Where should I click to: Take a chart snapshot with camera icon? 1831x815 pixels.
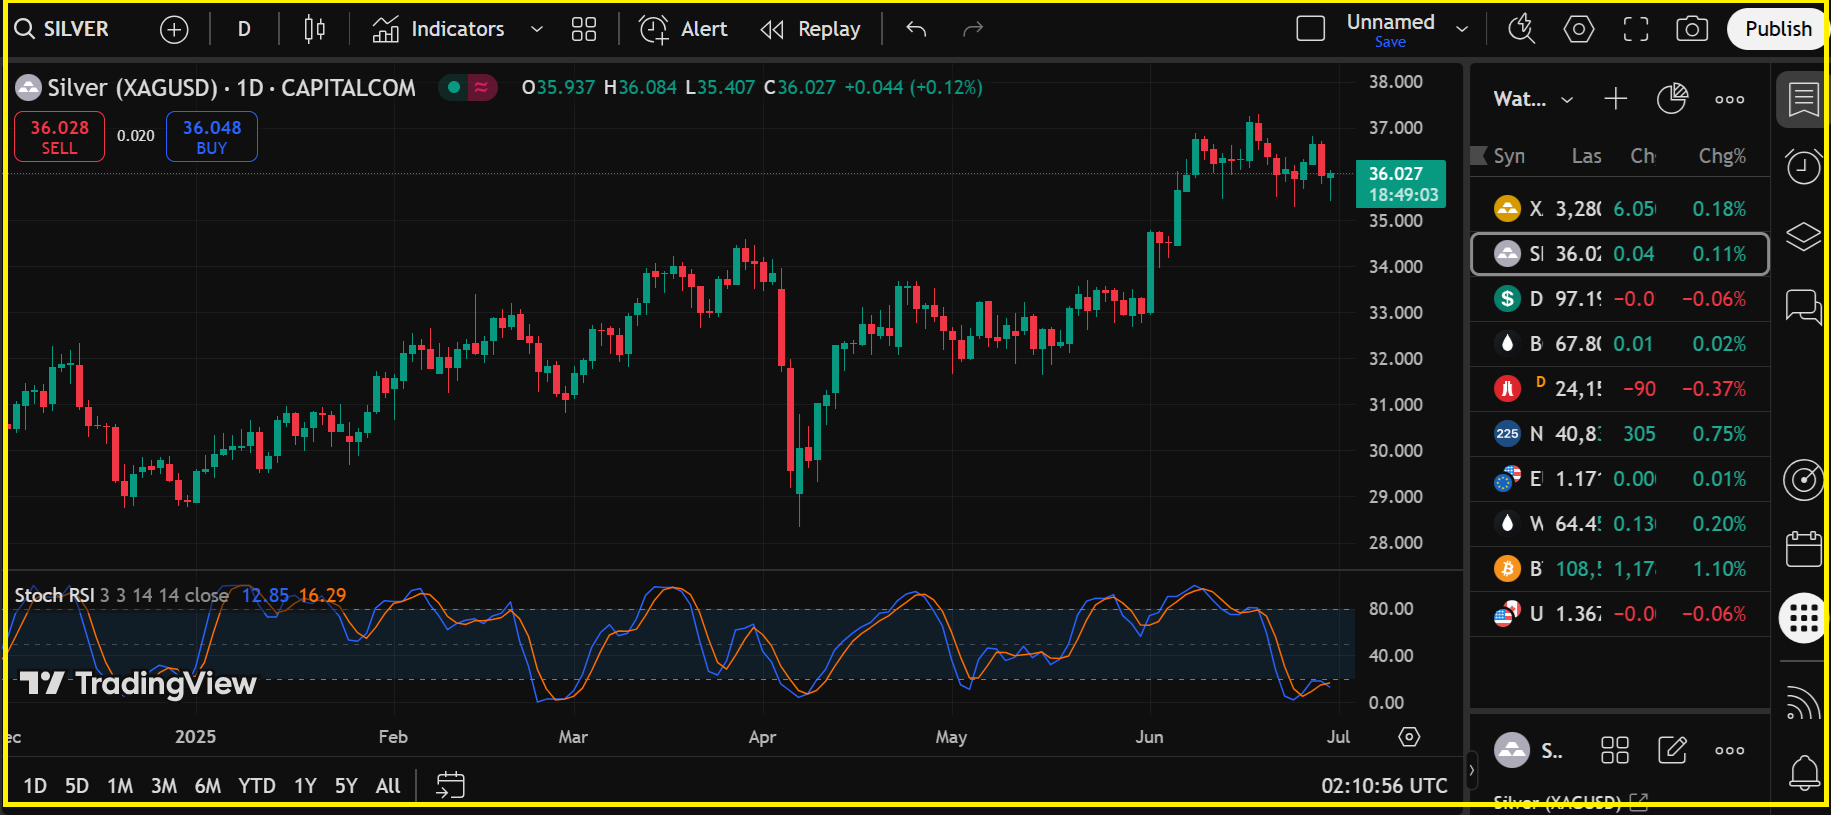[x=1691, y=29]
